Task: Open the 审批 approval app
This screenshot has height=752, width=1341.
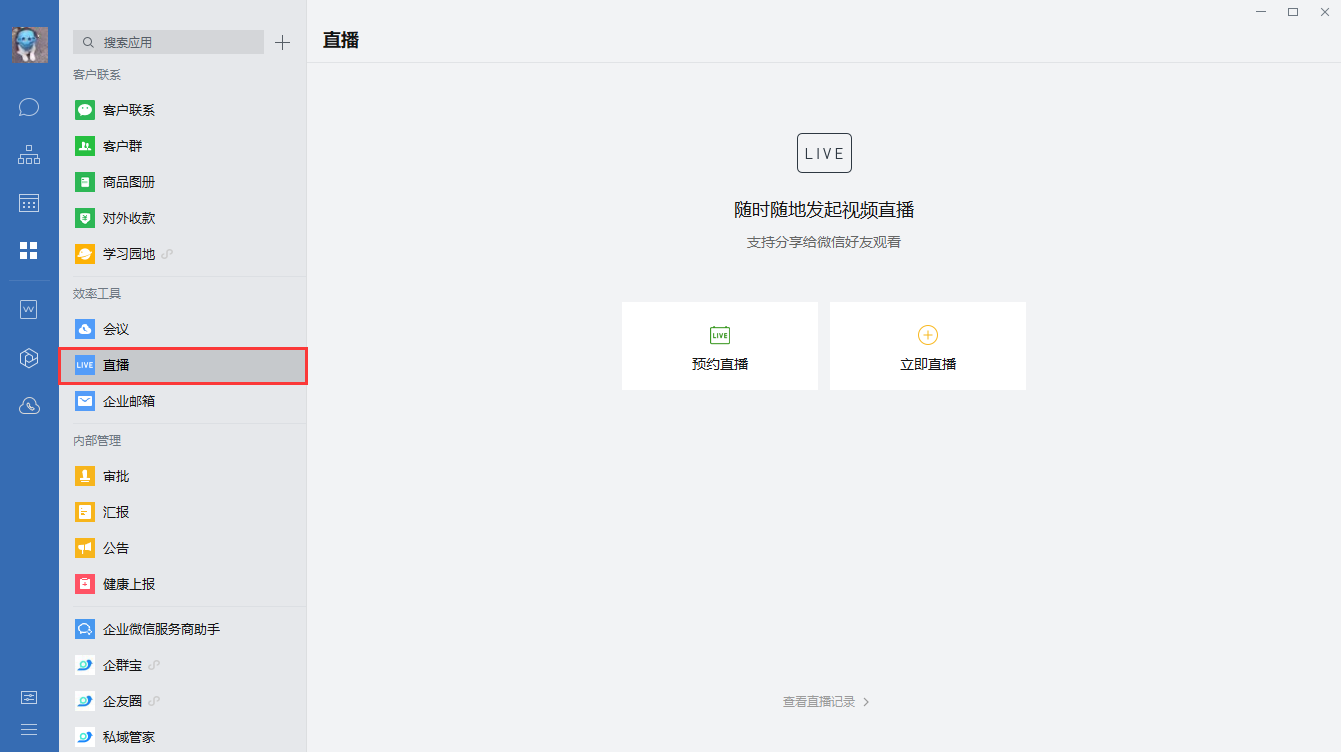Action: point(116,476)
